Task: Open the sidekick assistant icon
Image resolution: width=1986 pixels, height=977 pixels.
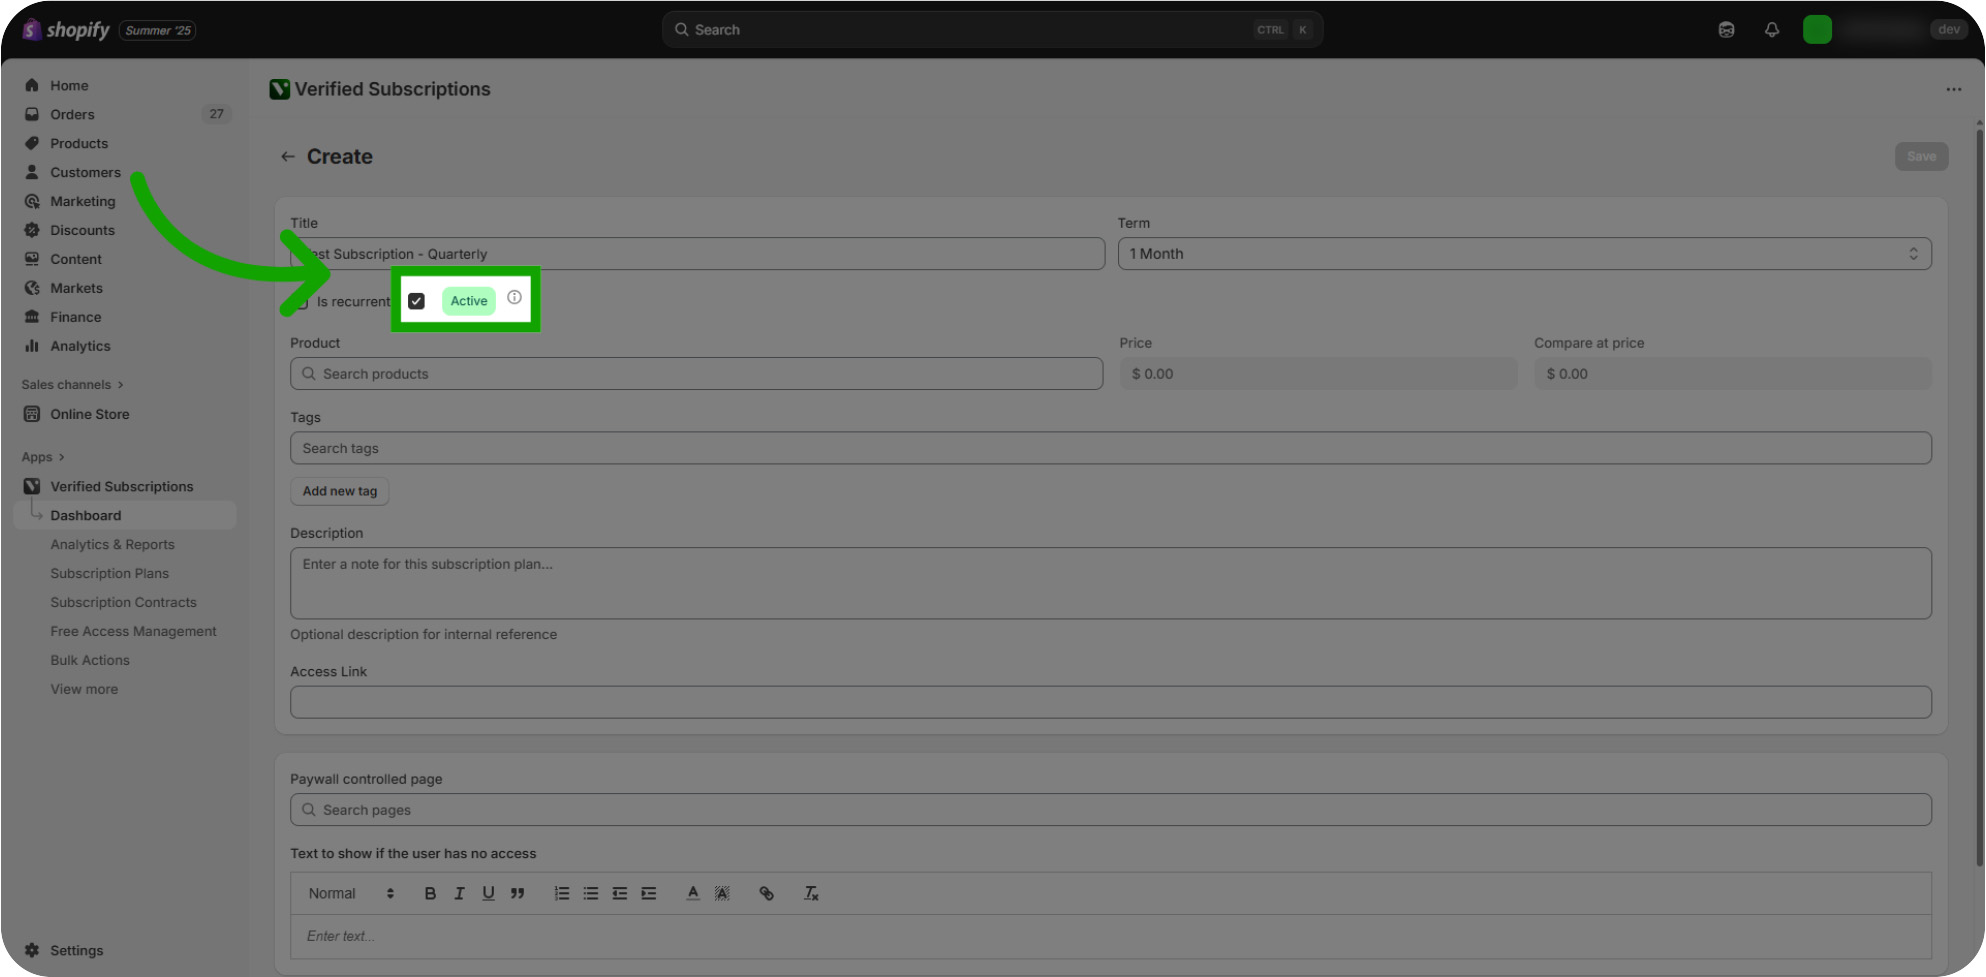Action: tap(1726, 30)
